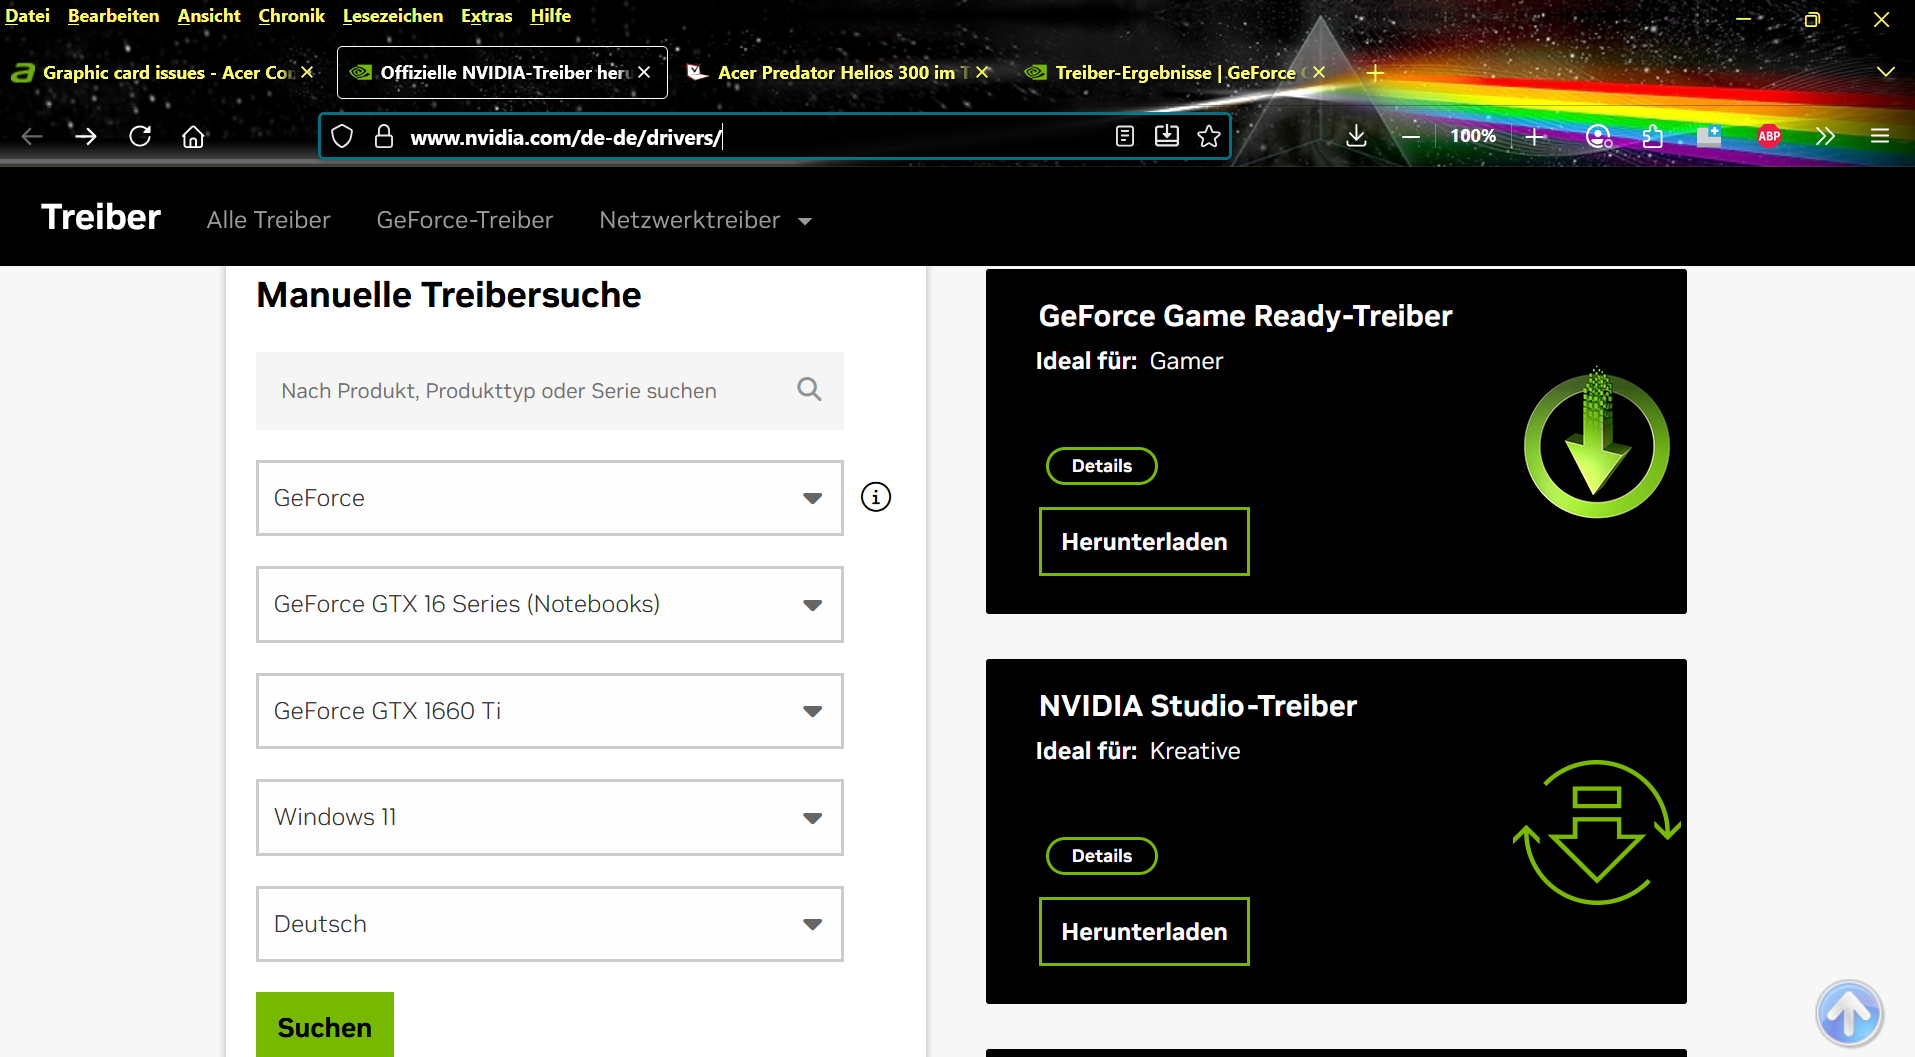Open the 'GeForce GTX 16 Series (Notebooks)' dropdown
Image resolution: width=1915 pixels, height=1057 pixels.
pos(550,604)
